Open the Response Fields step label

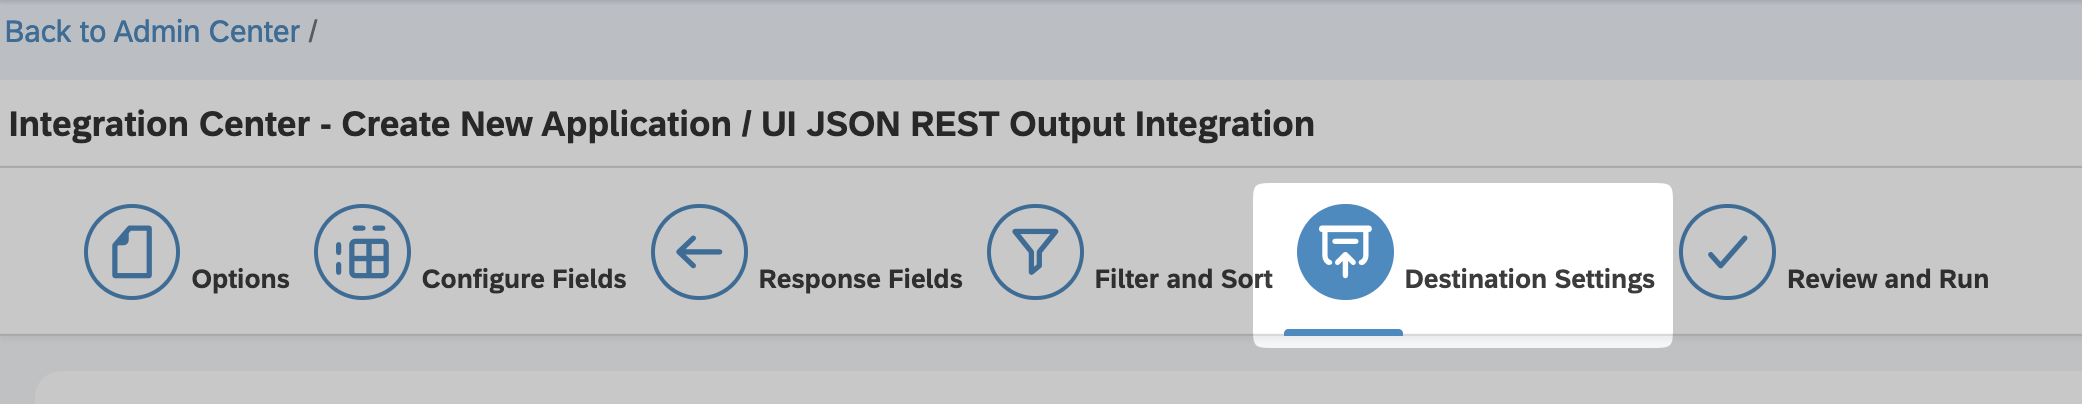click(860, 279)
